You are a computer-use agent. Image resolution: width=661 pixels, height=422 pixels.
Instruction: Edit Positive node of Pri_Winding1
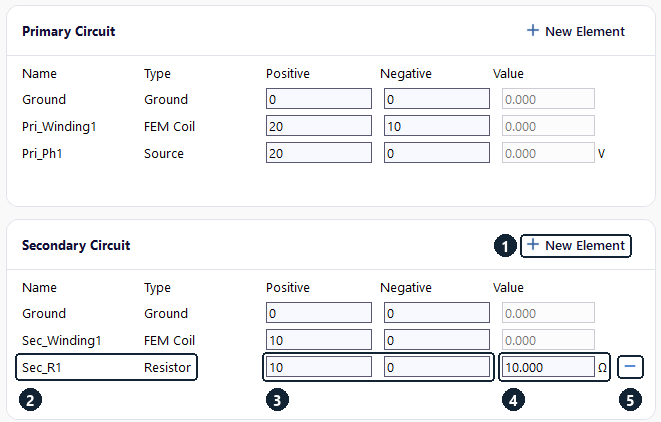319,126
